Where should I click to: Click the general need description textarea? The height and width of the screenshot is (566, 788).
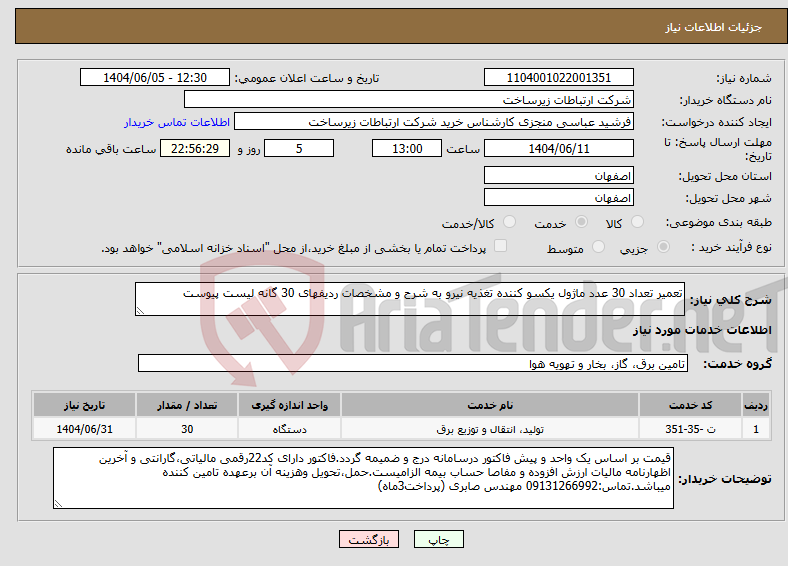410,299
